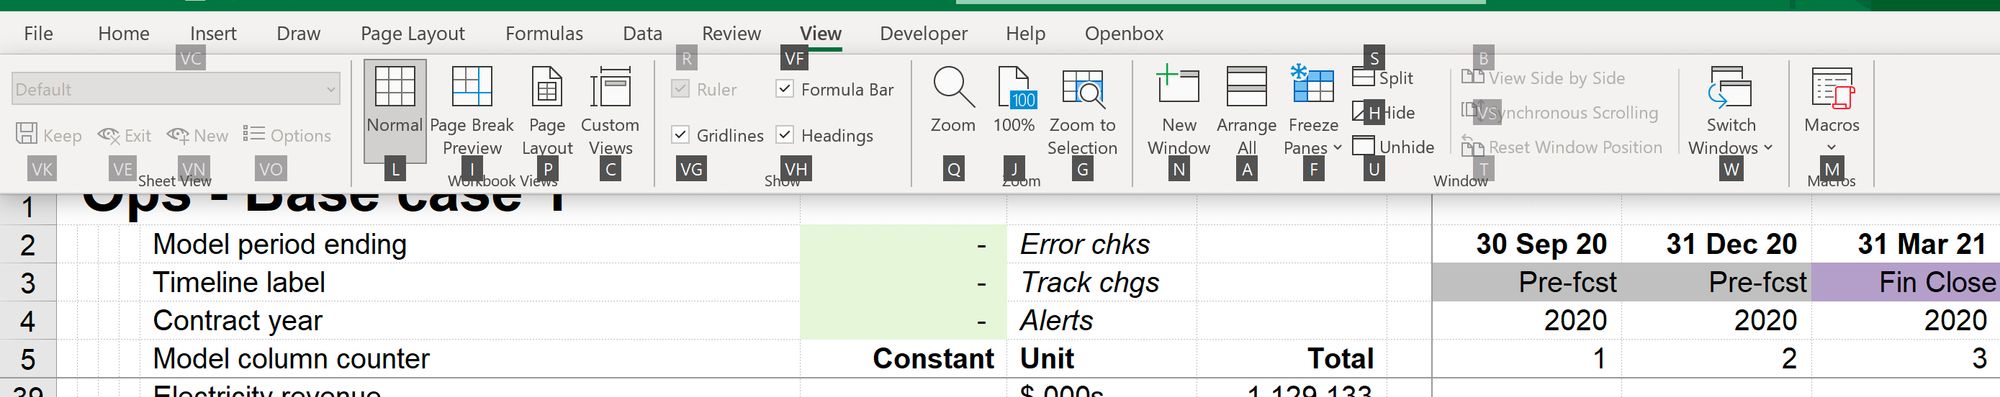The width and height of the screenshot is (2000, 397).
Task: Toggle the Headings checkbox
Action: pyautogui.click(x=785, y=135)
